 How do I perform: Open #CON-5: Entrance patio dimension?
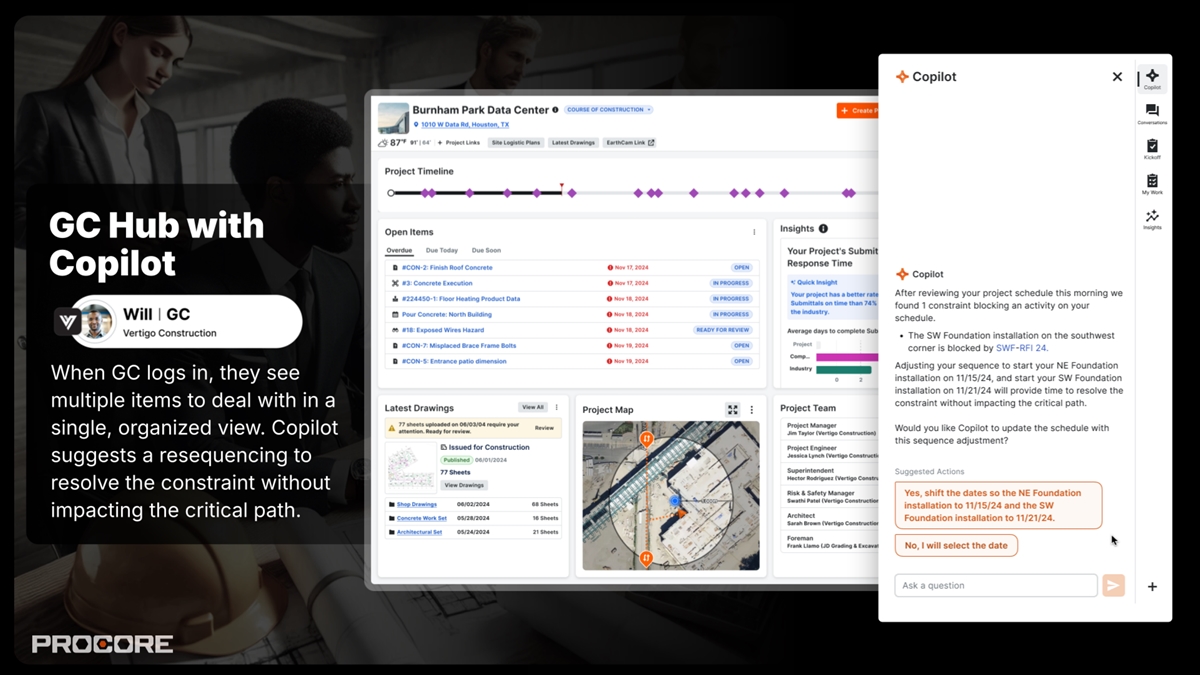coord(453,361)
